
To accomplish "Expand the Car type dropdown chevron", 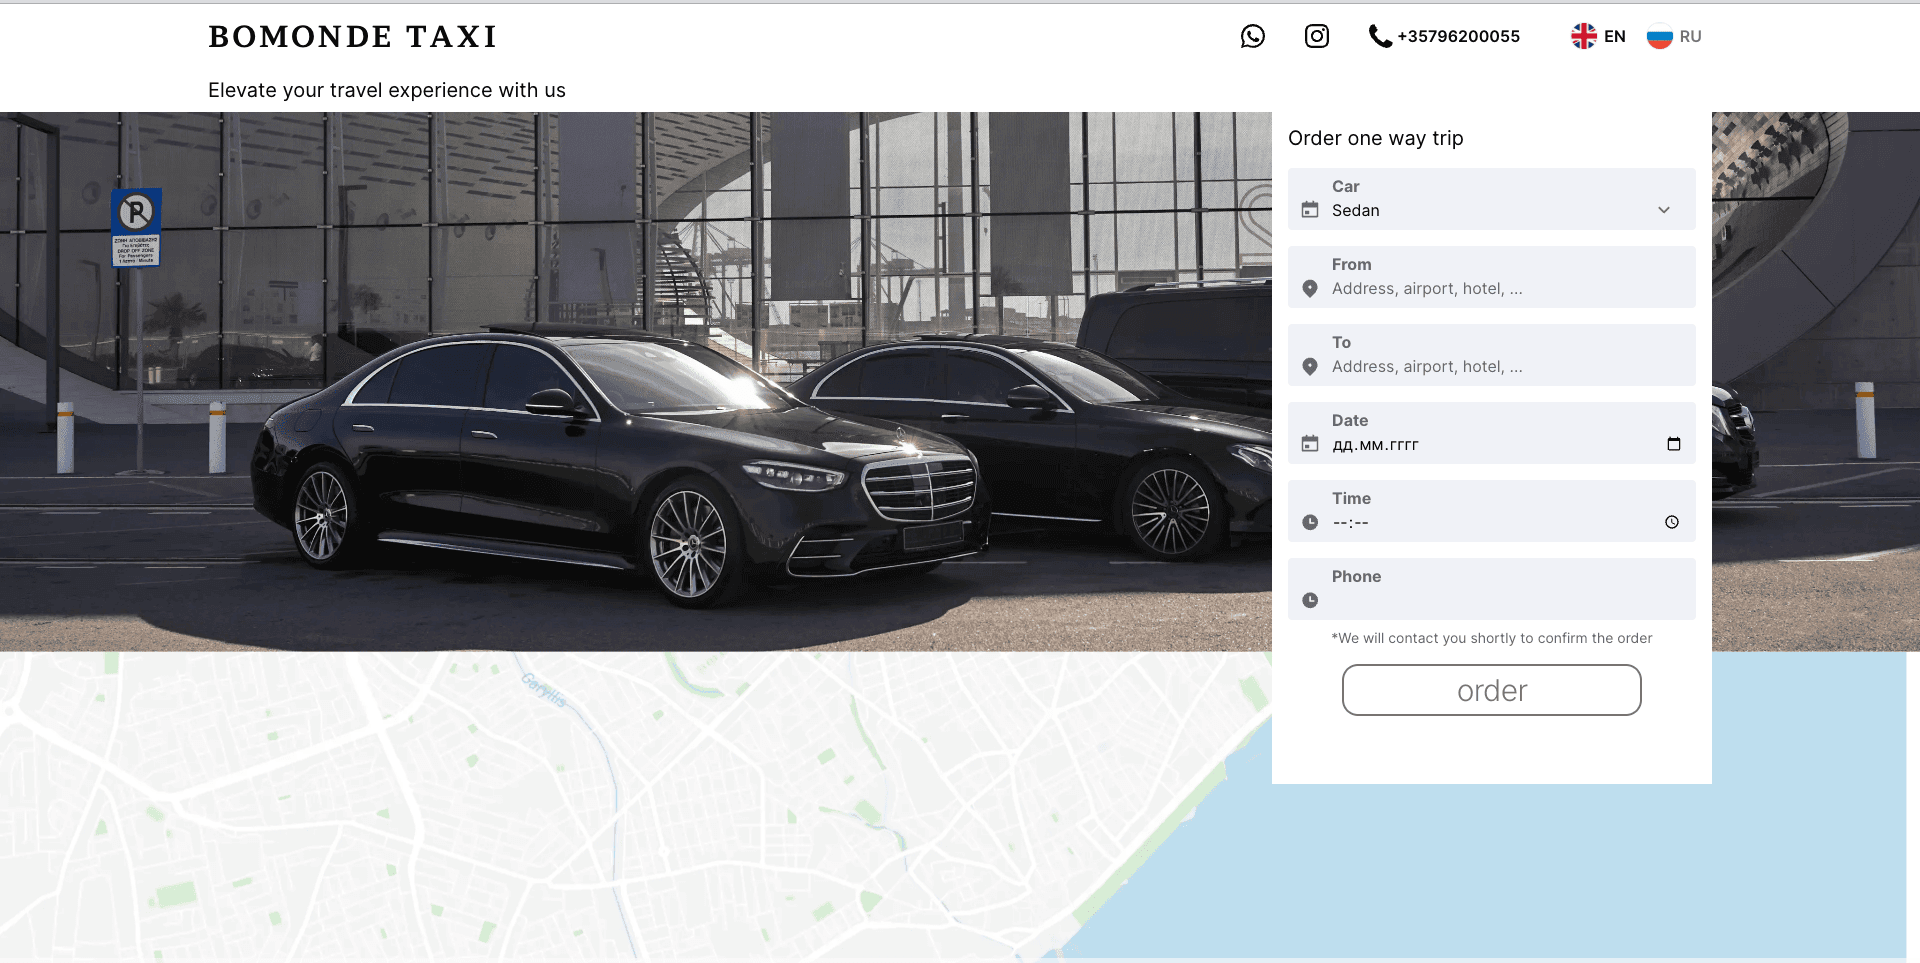I will pos(1663,210).
